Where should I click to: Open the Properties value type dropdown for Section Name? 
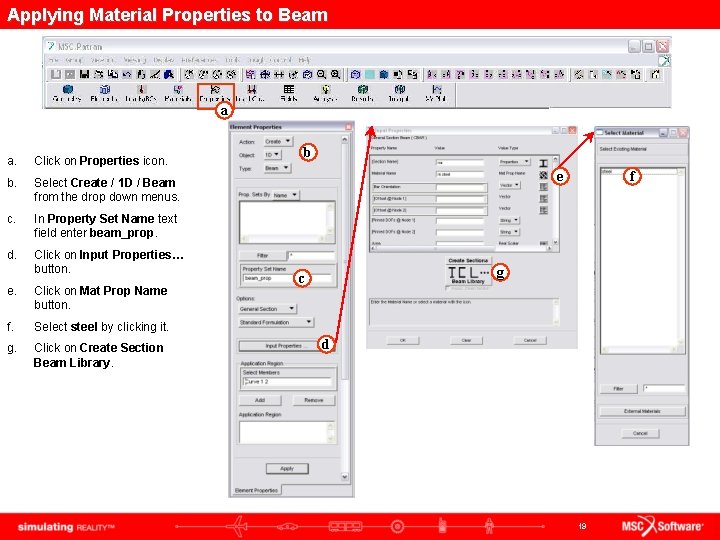[x=514, y=162]
